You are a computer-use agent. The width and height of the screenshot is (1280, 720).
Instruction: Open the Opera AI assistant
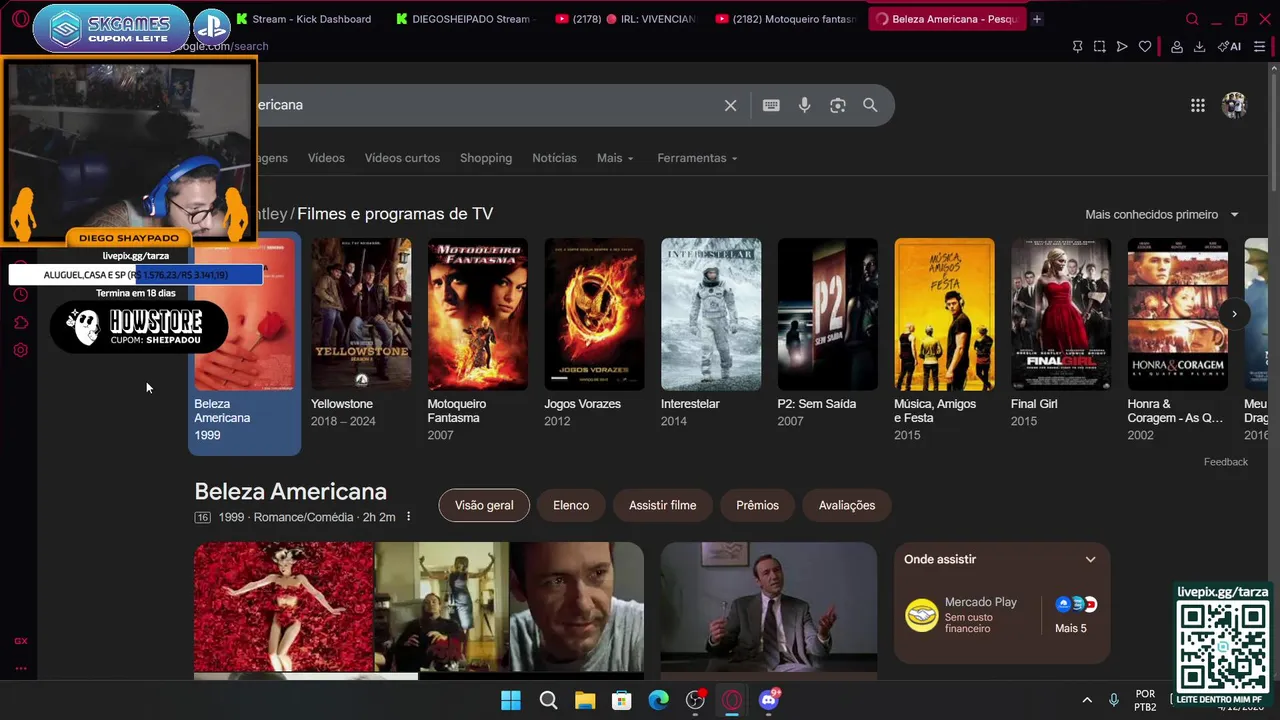(x=1230, y=46)
